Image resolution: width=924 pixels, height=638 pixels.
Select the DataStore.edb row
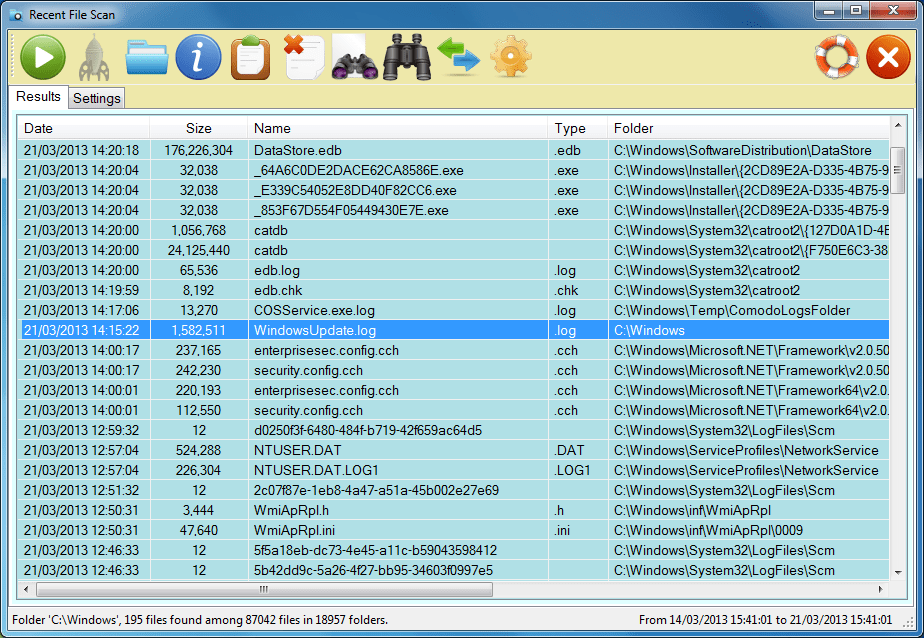click(300, 150)
